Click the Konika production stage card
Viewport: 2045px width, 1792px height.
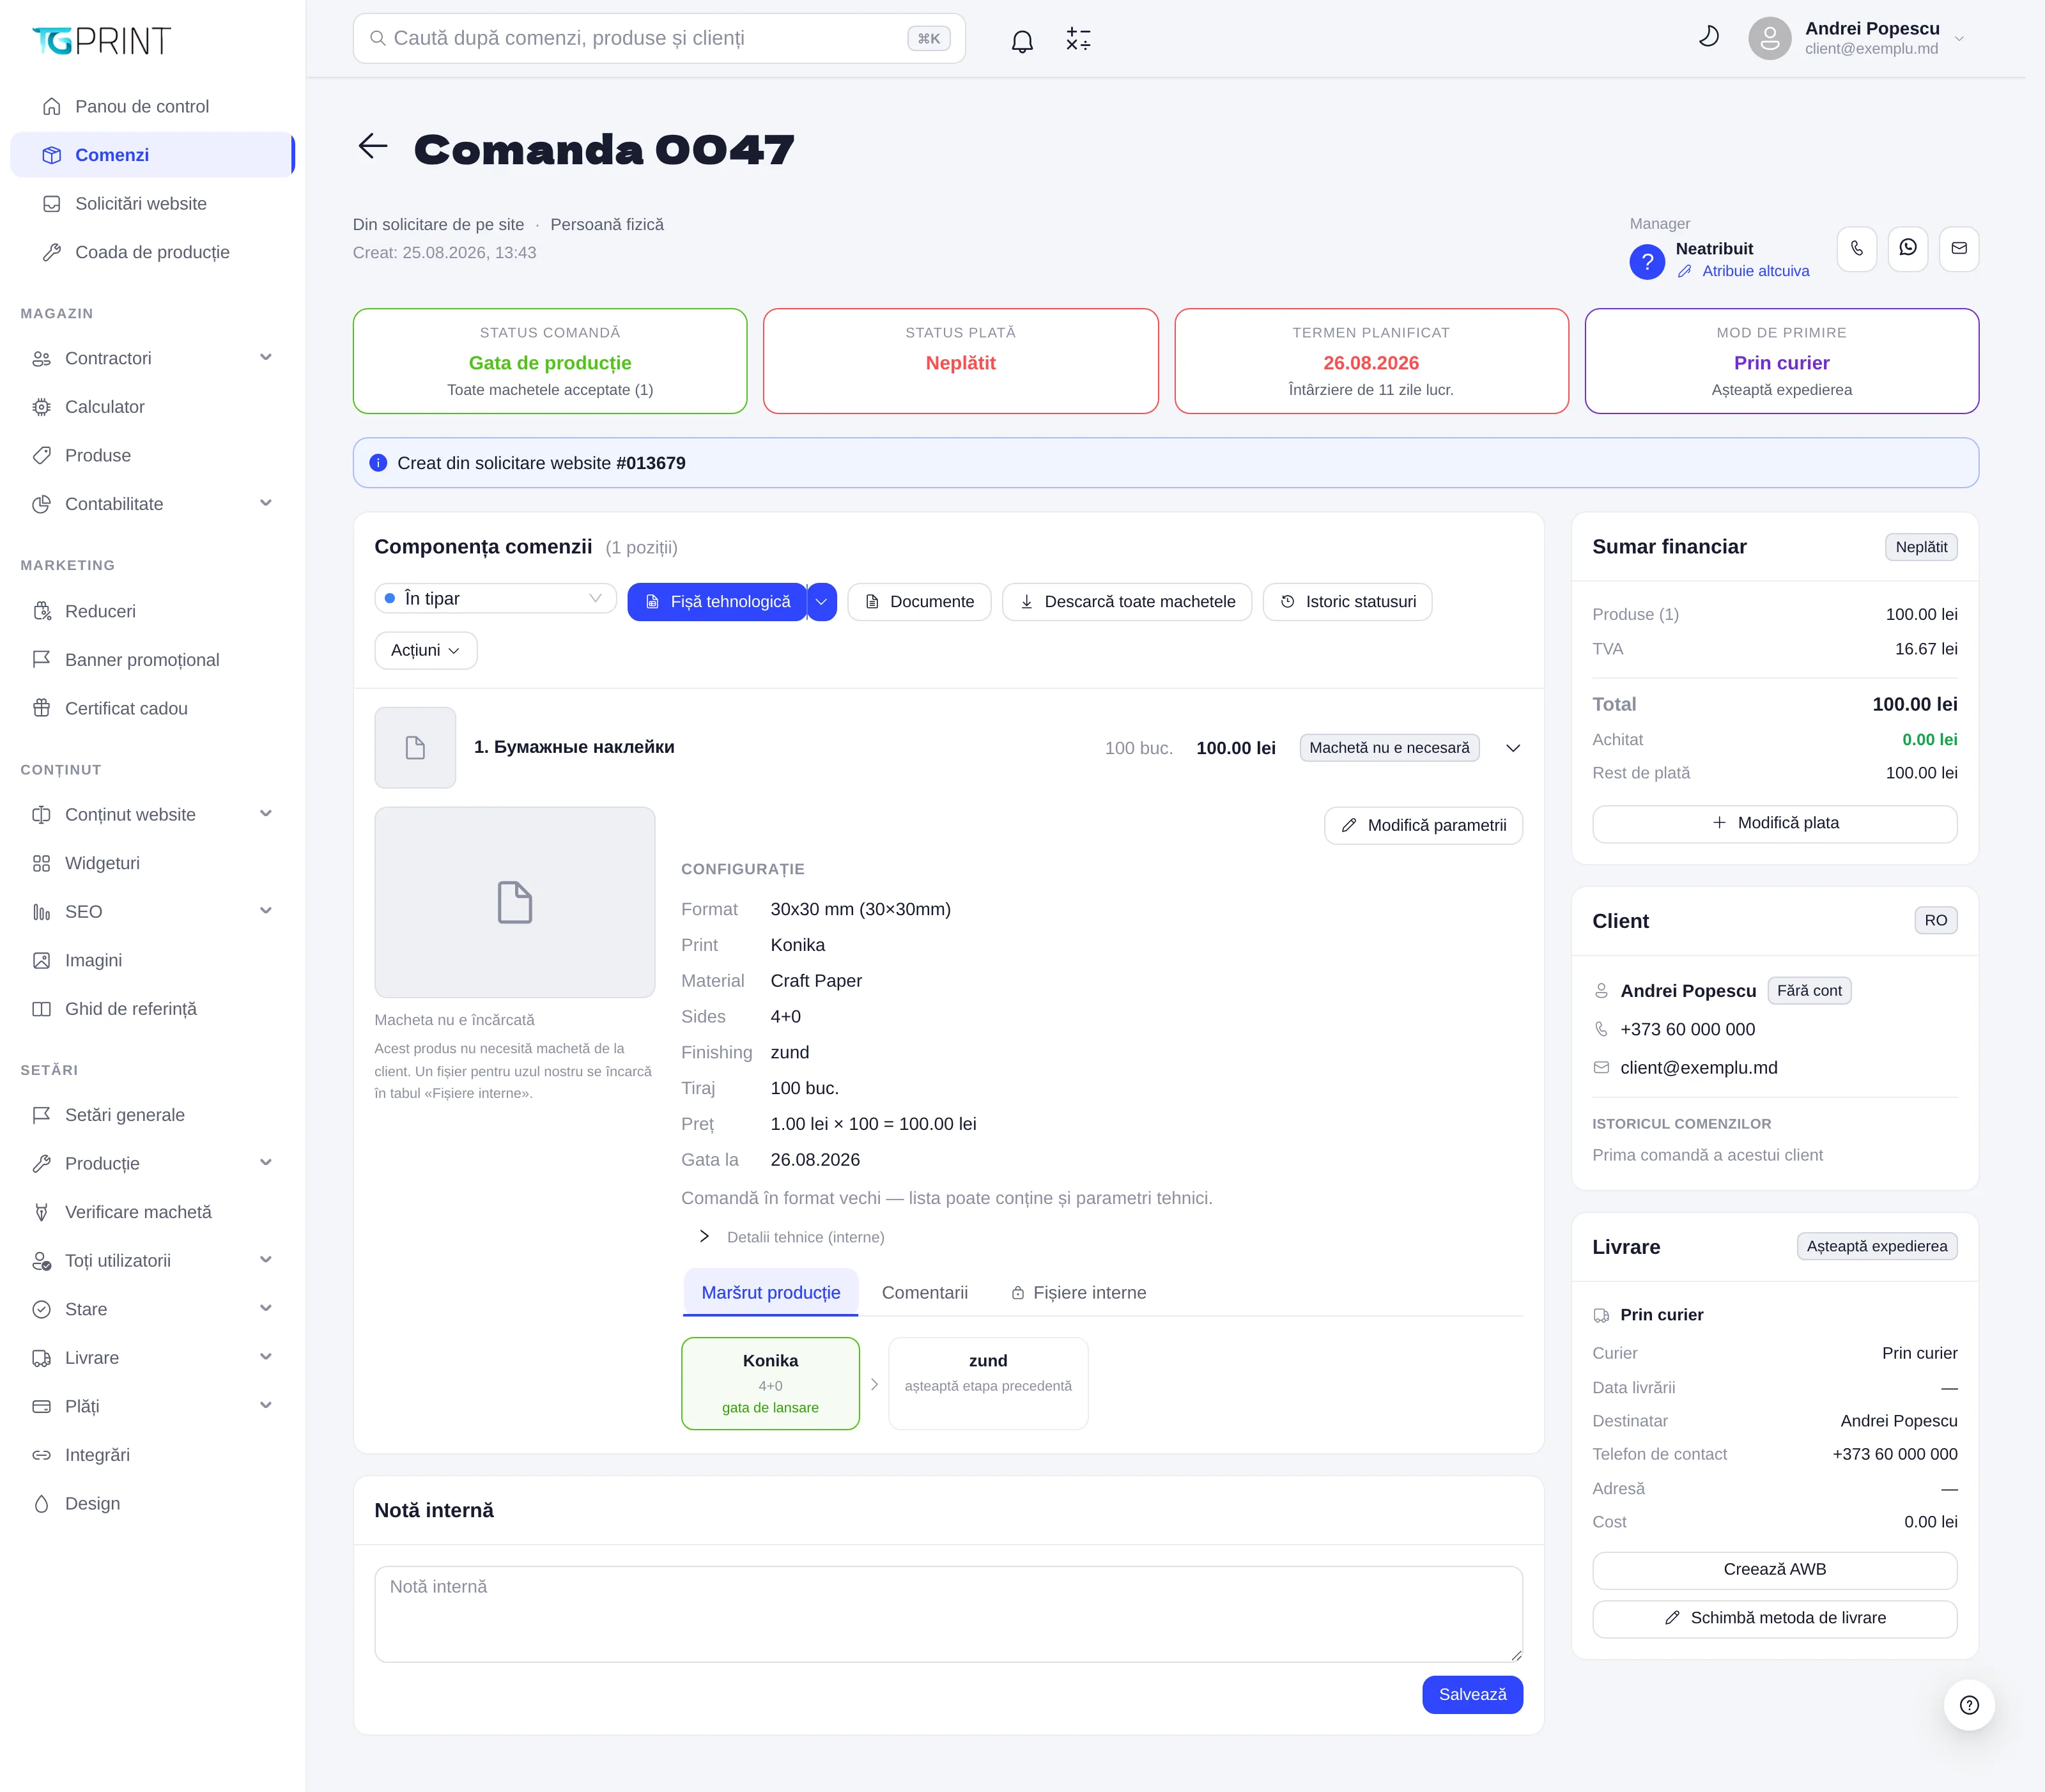click(771, 1383)
